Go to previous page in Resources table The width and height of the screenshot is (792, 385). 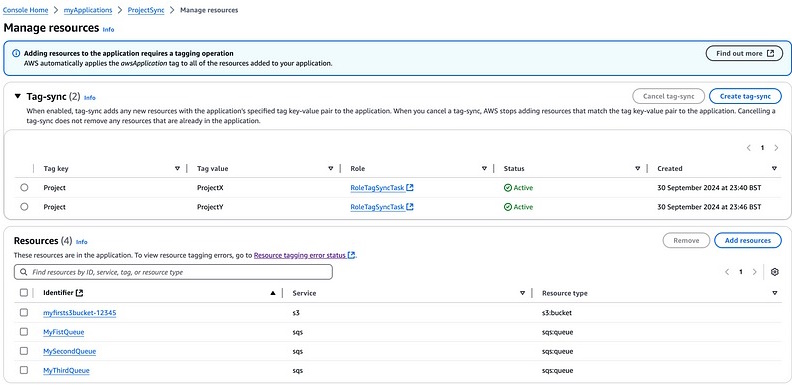tap(727, 272)
